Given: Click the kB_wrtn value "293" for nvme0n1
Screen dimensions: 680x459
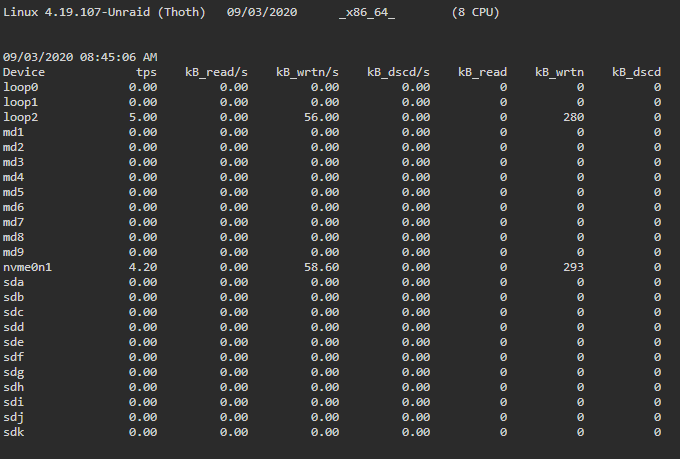Looking at the screenshot, I should point(574,267).
